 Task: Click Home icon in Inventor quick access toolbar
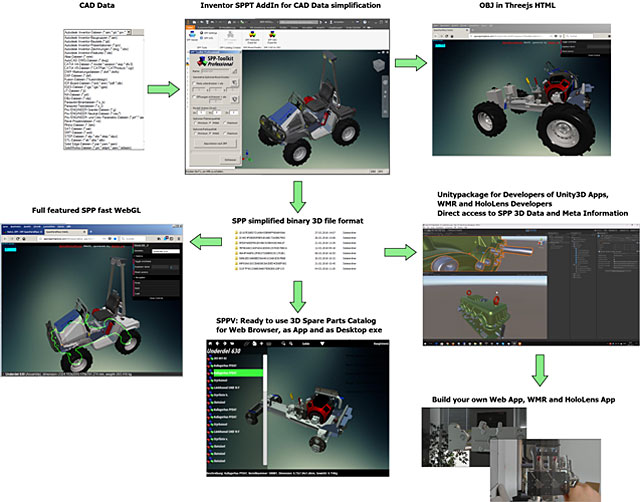229,22
